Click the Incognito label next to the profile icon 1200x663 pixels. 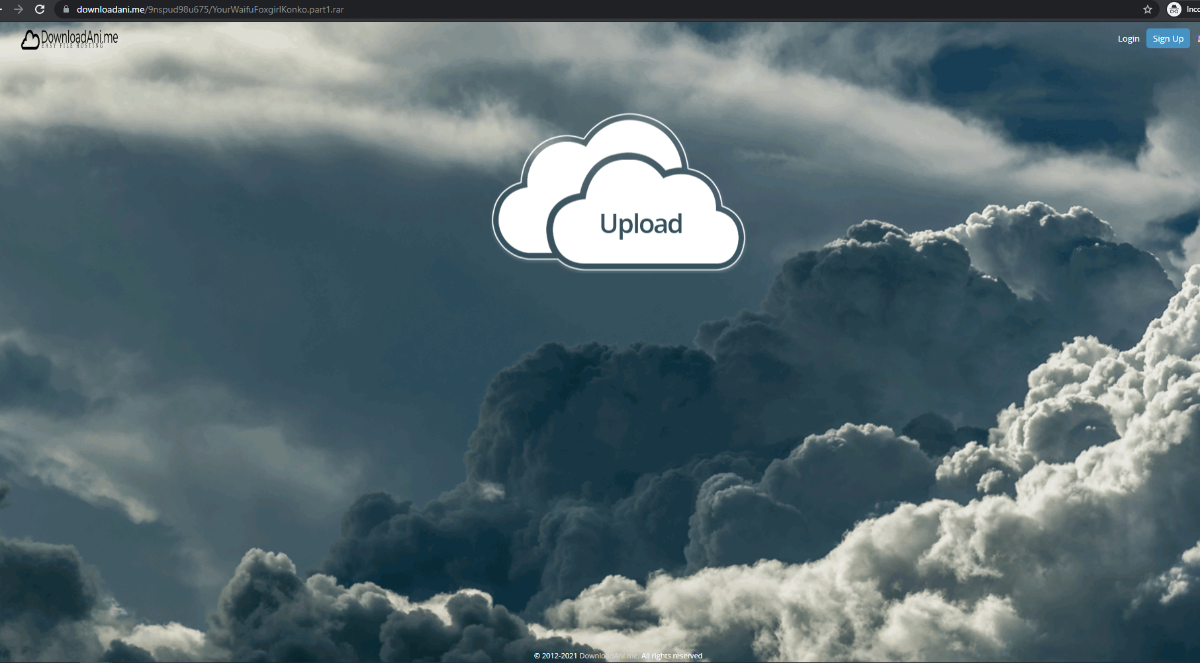pyautogui.click(x=1192, y=9)
